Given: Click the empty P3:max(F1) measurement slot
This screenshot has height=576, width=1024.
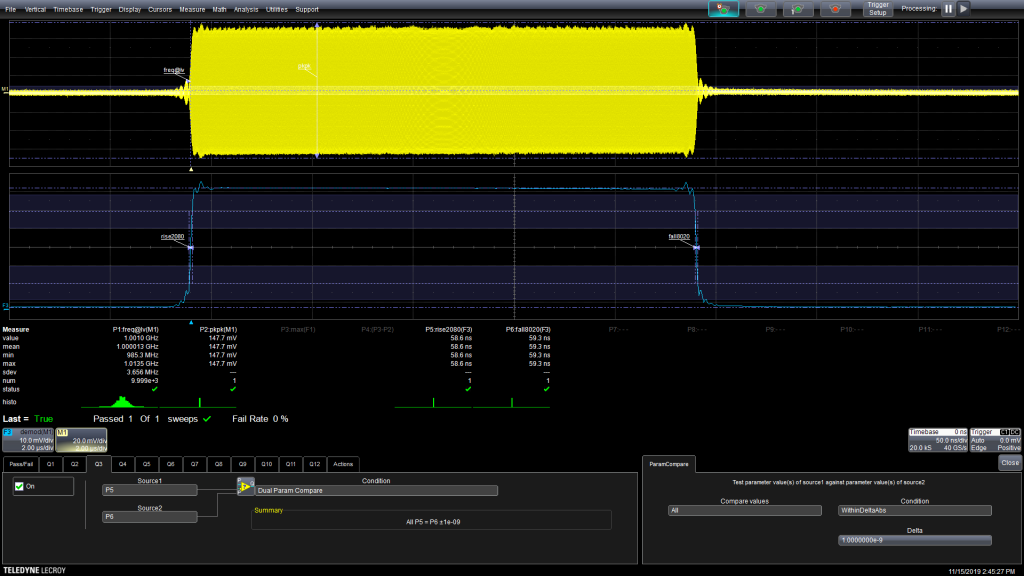Looking at the screenshot, I should point(298,330).
